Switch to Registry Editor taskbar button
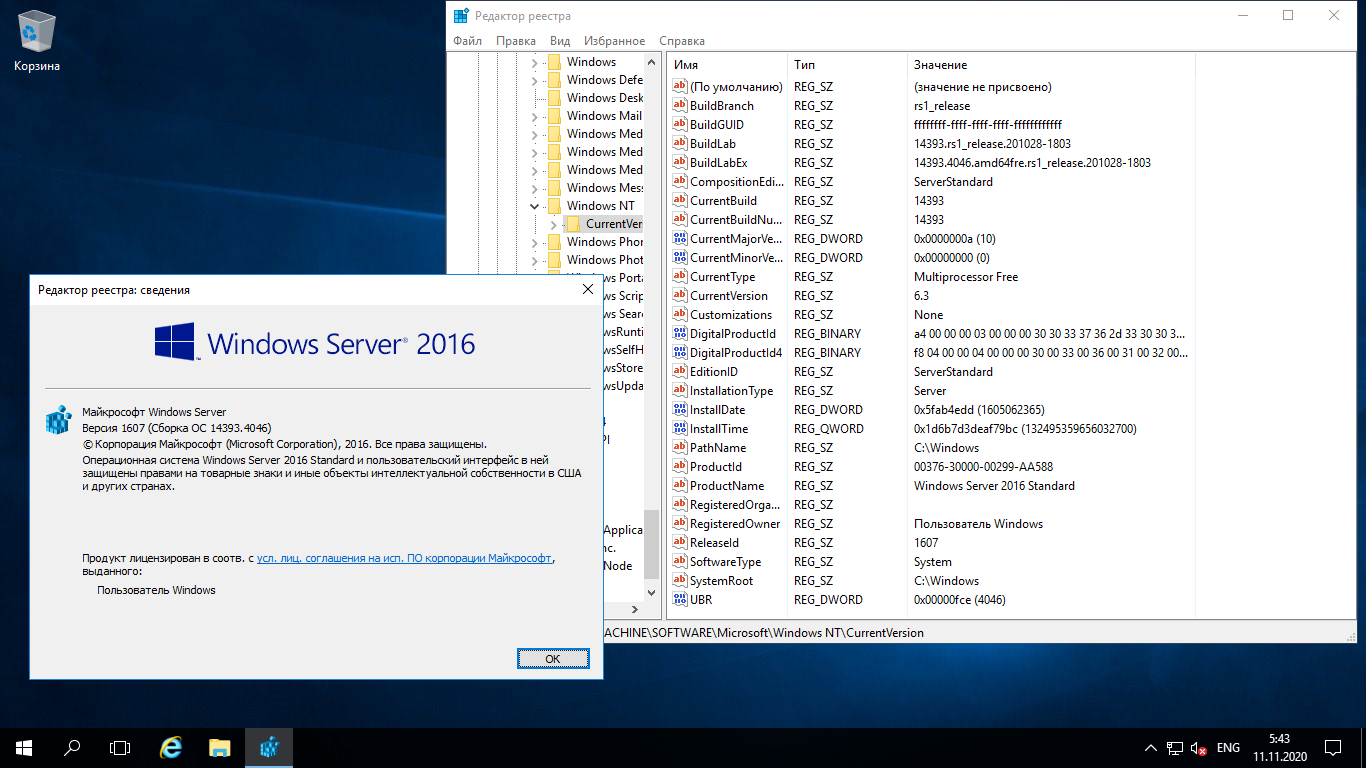This screenshot has width=1366, height=768. click(268, 747)
